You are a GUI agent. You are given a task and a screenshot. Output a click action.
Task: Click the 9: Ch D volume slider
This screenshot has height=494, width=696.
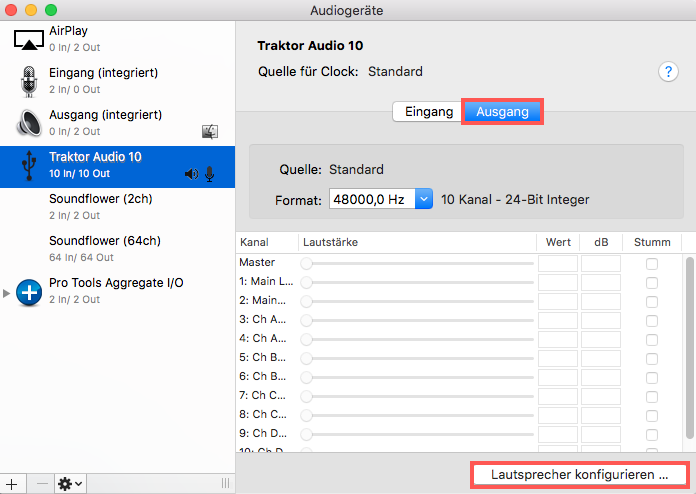click(x=417, y=434)
